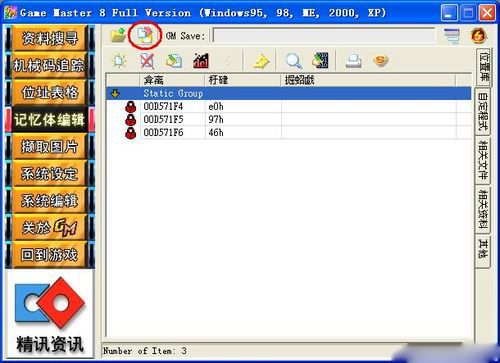Click the GM Save input field
This screenshot has height=363, width=500.
tap(324, 36)
